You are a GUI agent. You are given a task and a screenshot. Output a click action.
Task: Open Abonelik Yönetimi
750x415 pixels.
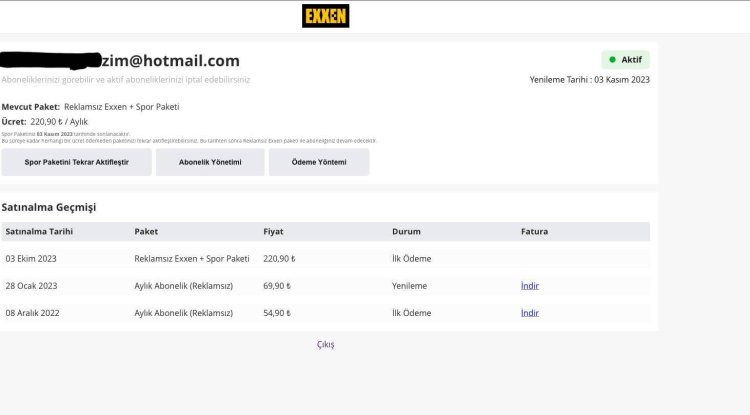(x=210, y=162)
